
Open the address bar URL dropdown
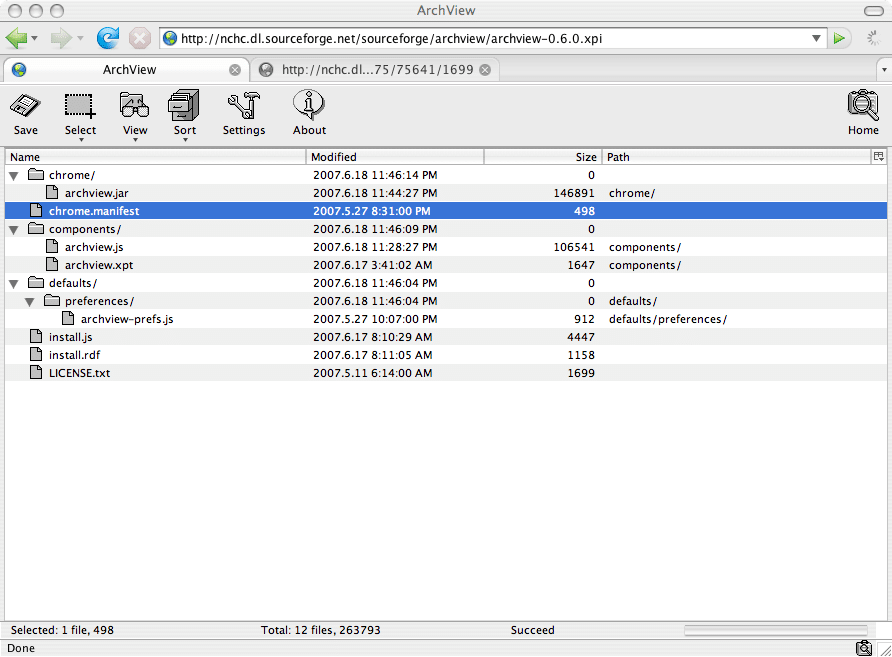(816, 39)
